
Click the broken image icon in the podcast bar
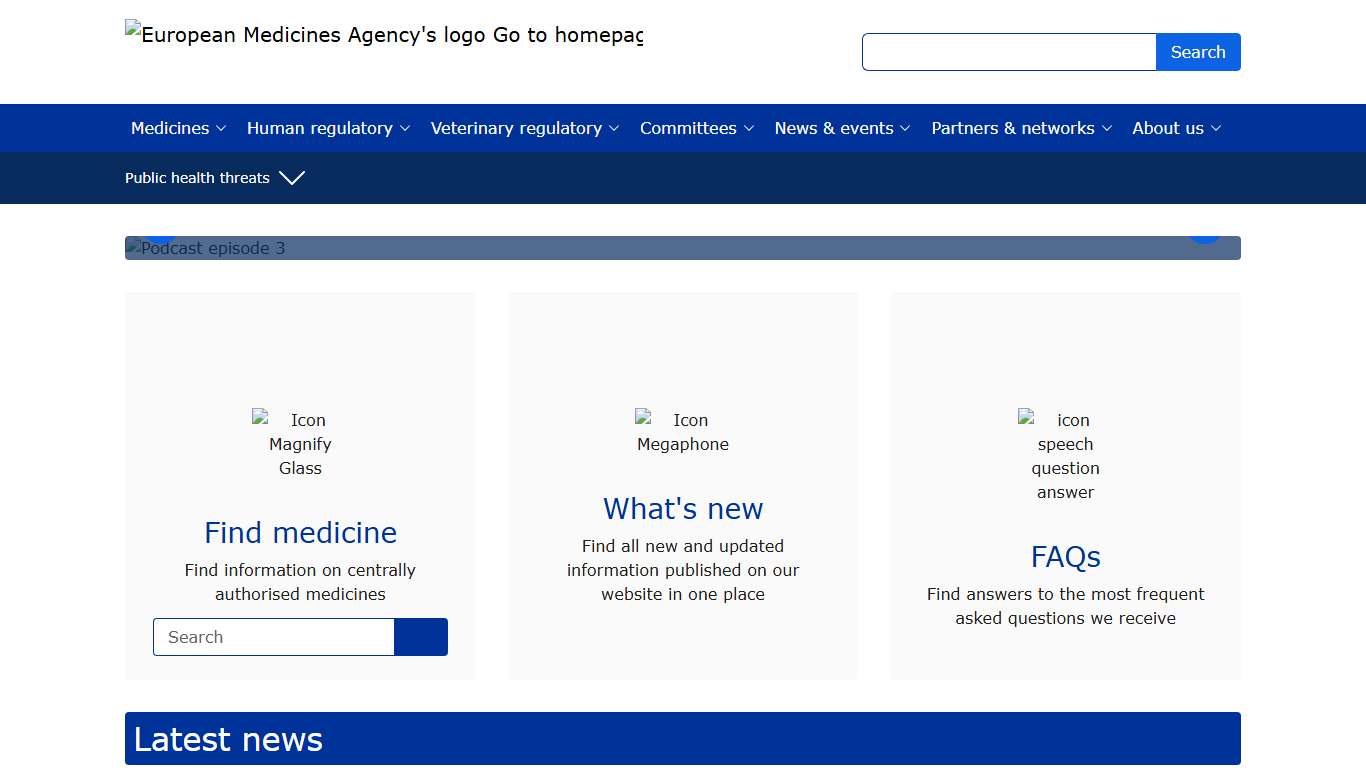[131, 248]
